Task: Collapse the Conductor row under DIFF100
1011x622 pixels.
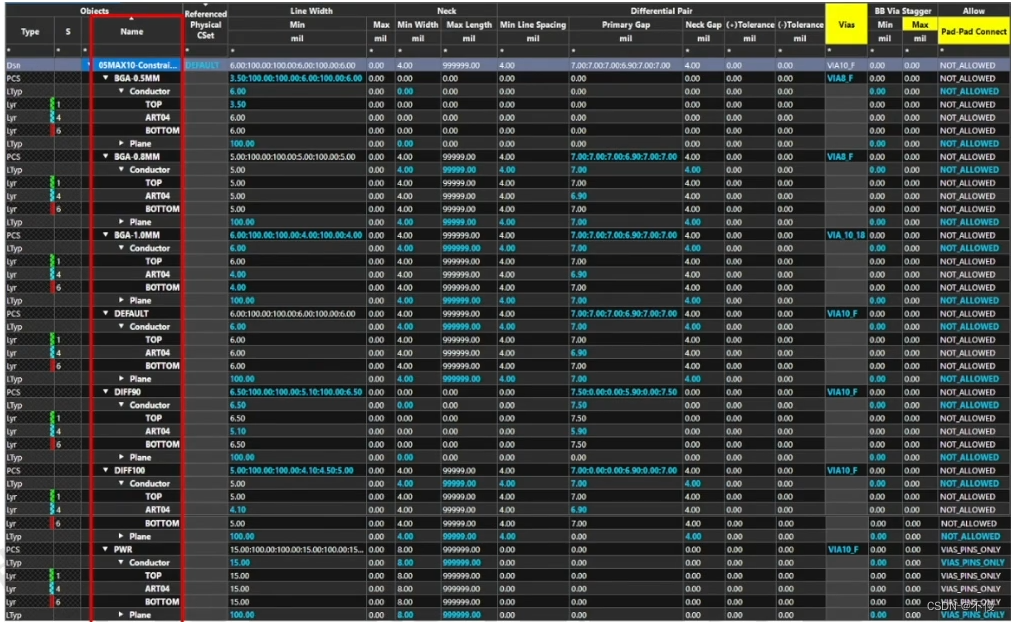Action: click(x=121, y=483)
